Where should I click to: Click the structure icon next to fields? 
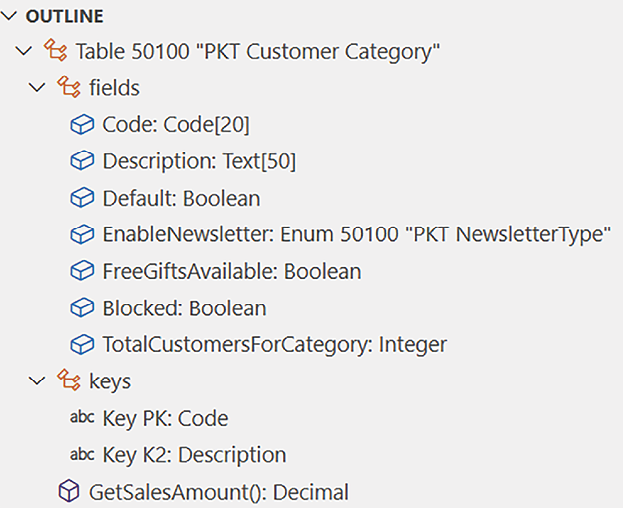click(68, 87)
